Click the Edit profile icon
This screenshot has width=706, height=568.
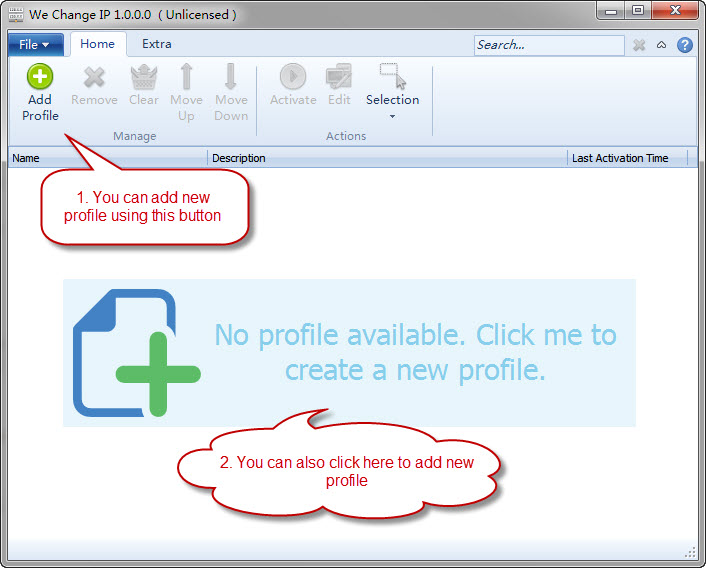click(339, 76)
